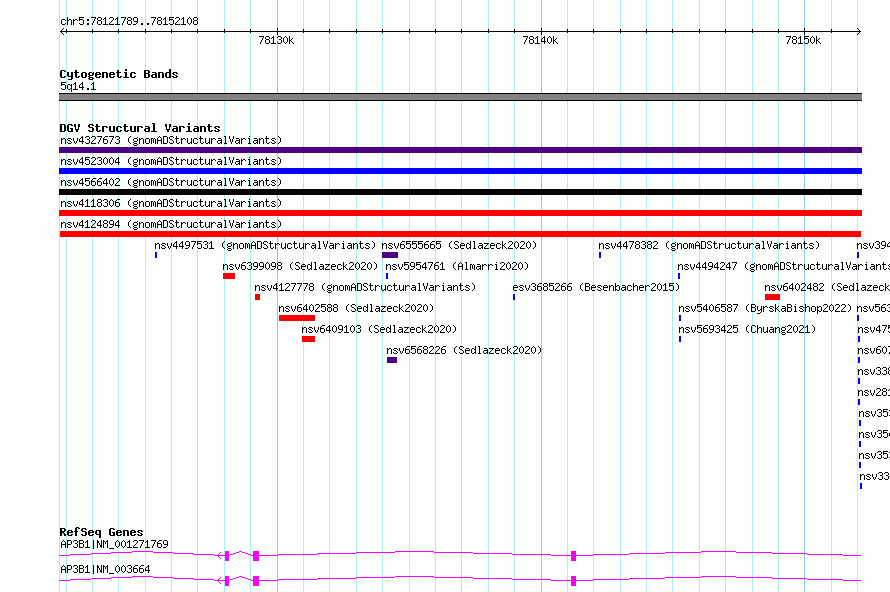Click the blue nsv4497531 variant marker
This screenshot has width=890, height=592.
[156, 255]
